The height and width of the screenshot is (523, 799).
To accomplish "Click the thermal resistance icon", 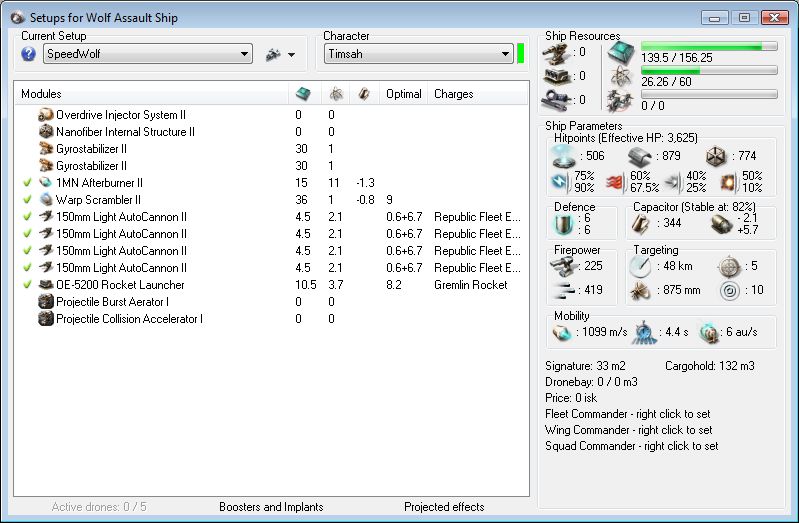I will click(x=616, y=182).
